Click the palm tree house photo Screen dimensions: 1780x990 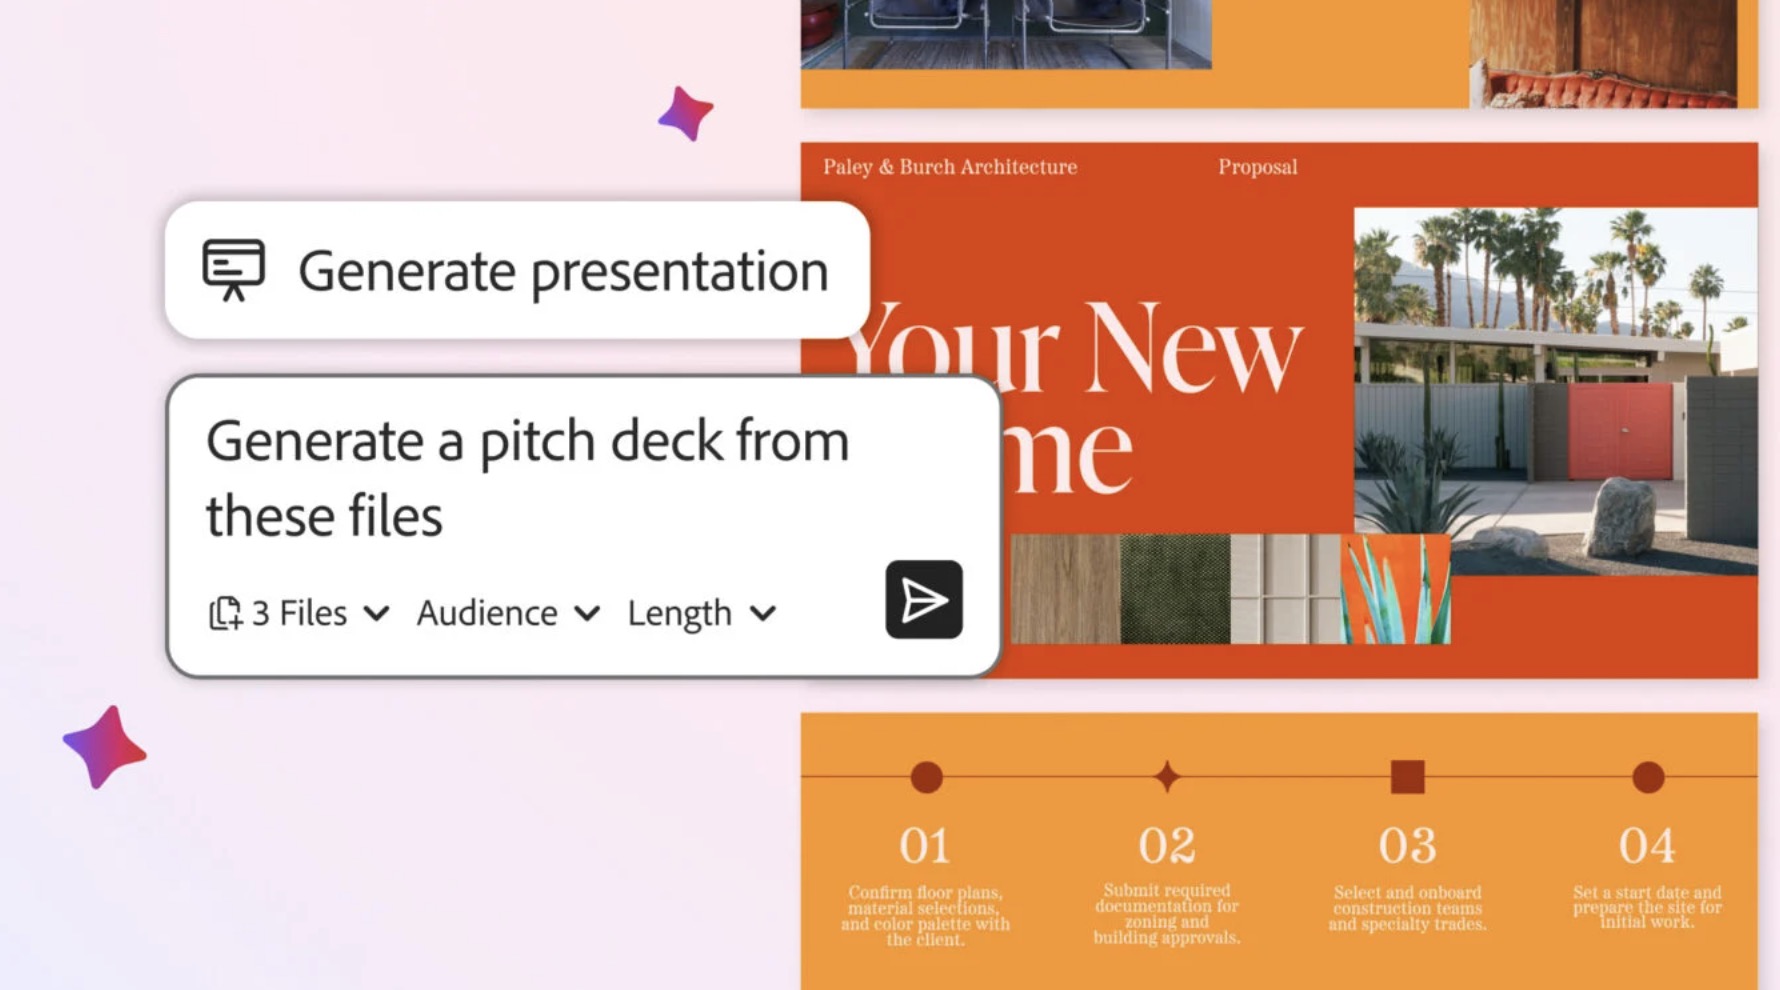click(1553, 370)
